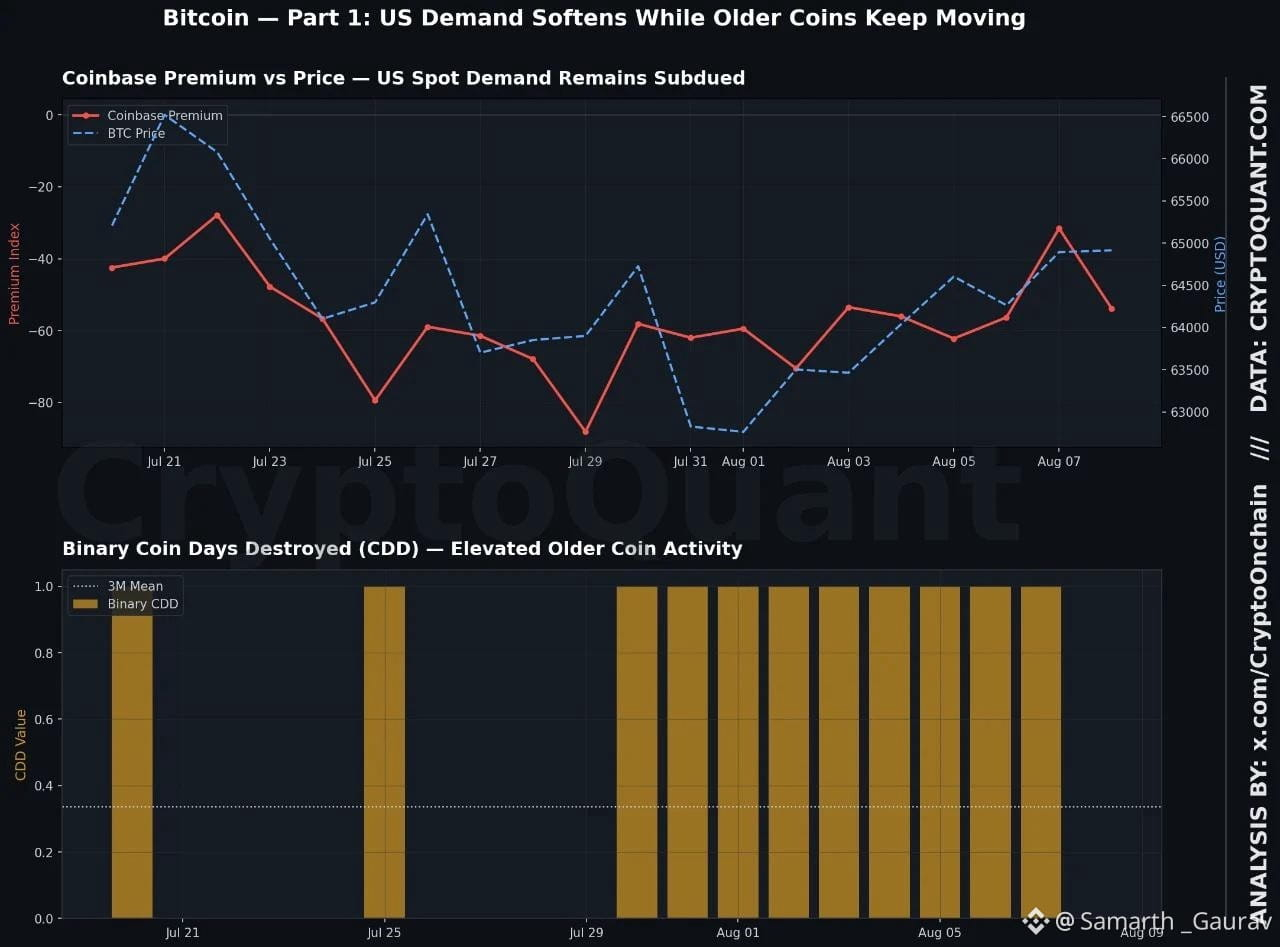
Task: Click the Coinbase Premium data point on Jul 29
Action: tap(586, 432)
